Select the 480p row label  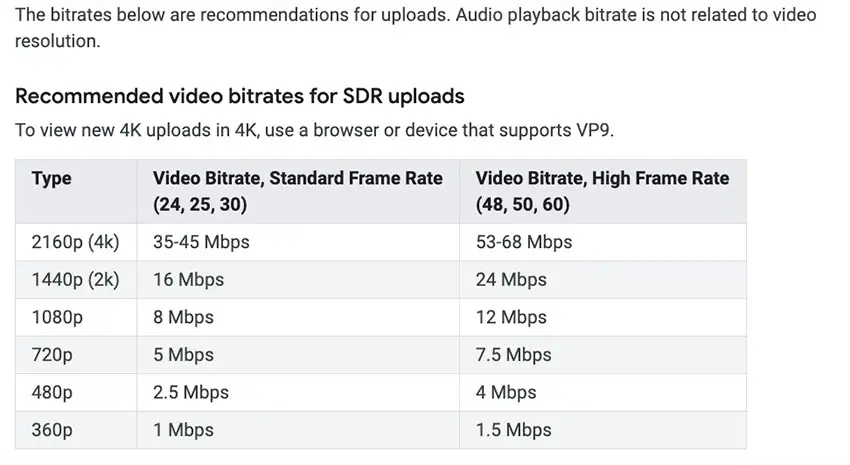point(51,392)
